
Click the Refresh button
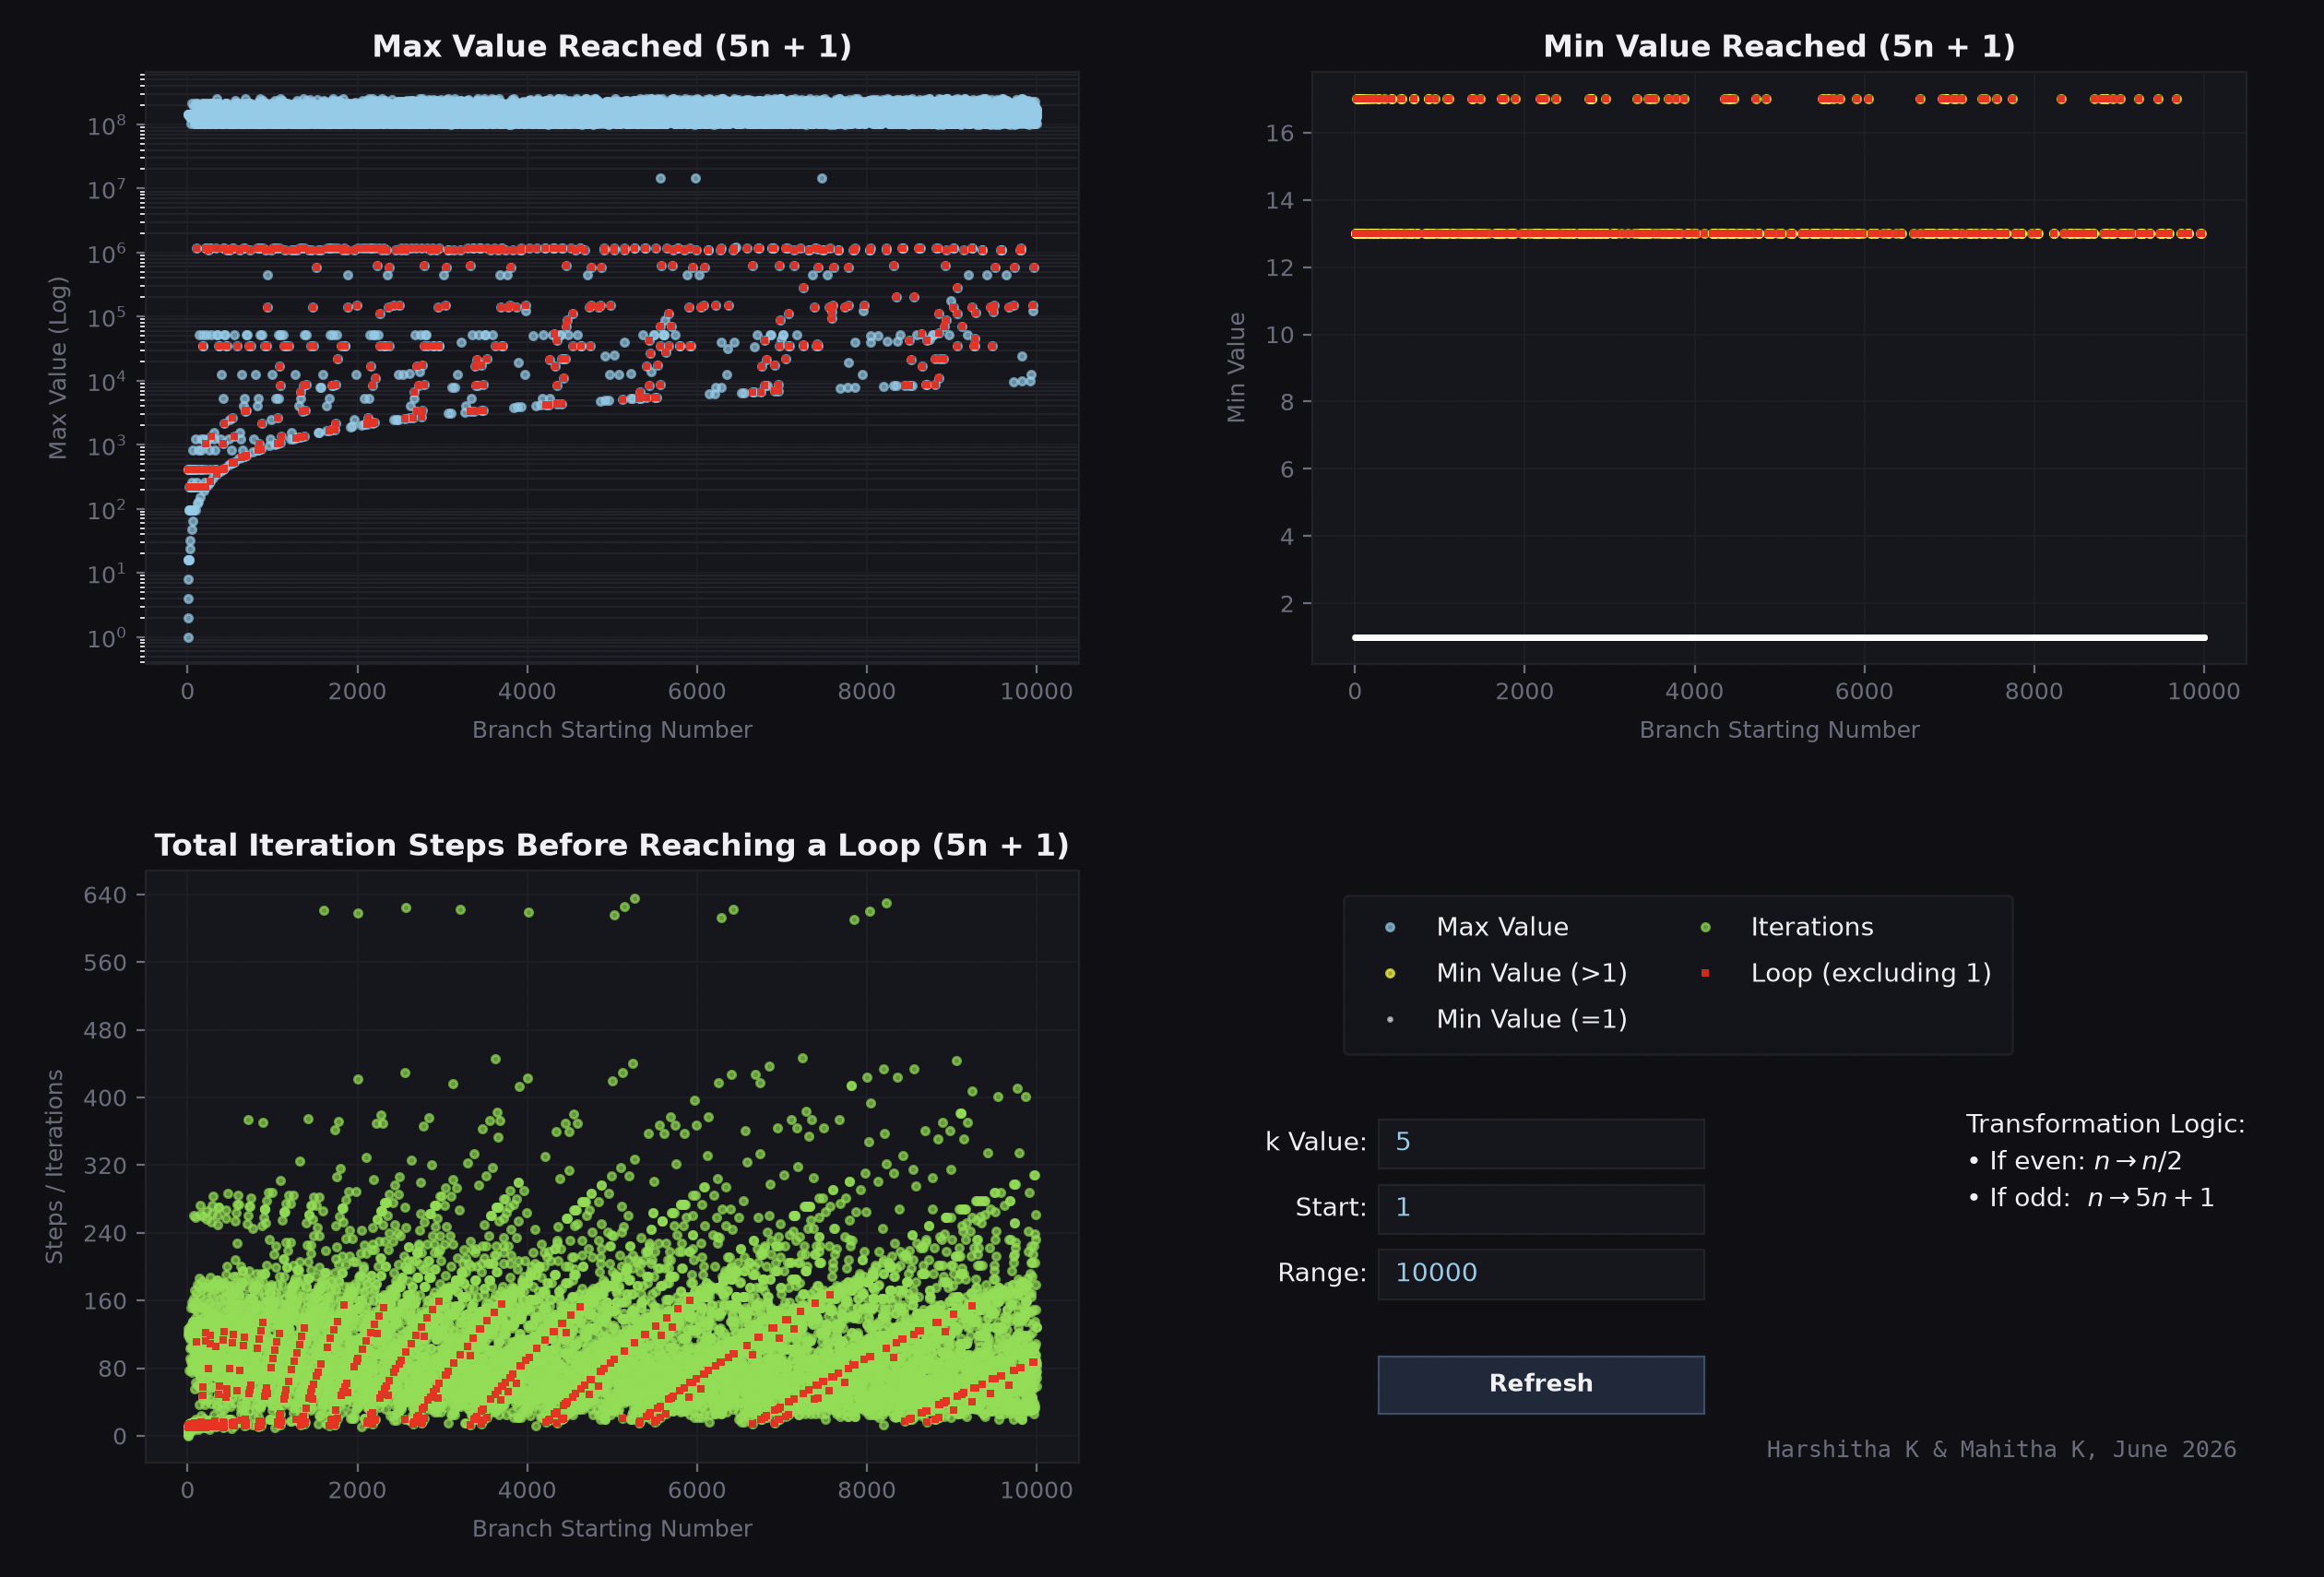click(x=1540, y=1384)
